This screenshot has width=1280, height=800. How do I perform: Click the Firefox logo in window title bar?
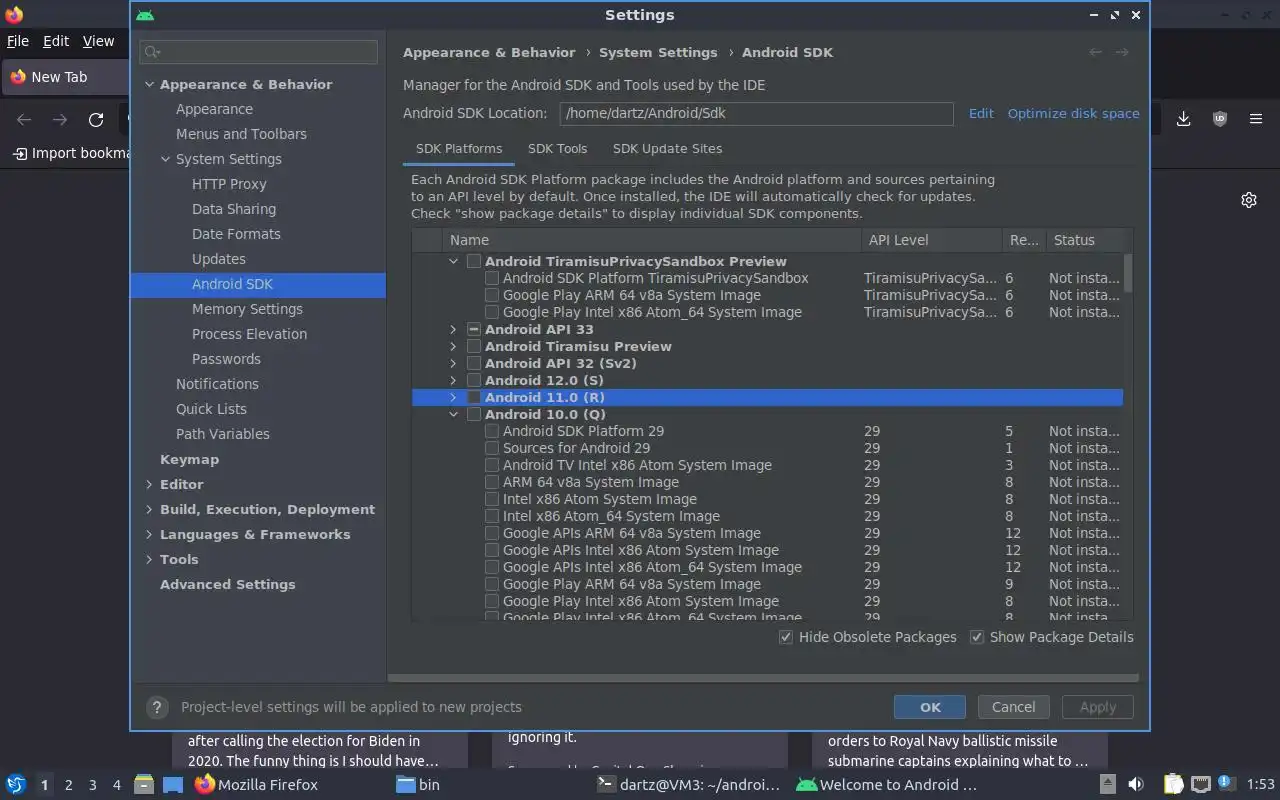(14, 14)
